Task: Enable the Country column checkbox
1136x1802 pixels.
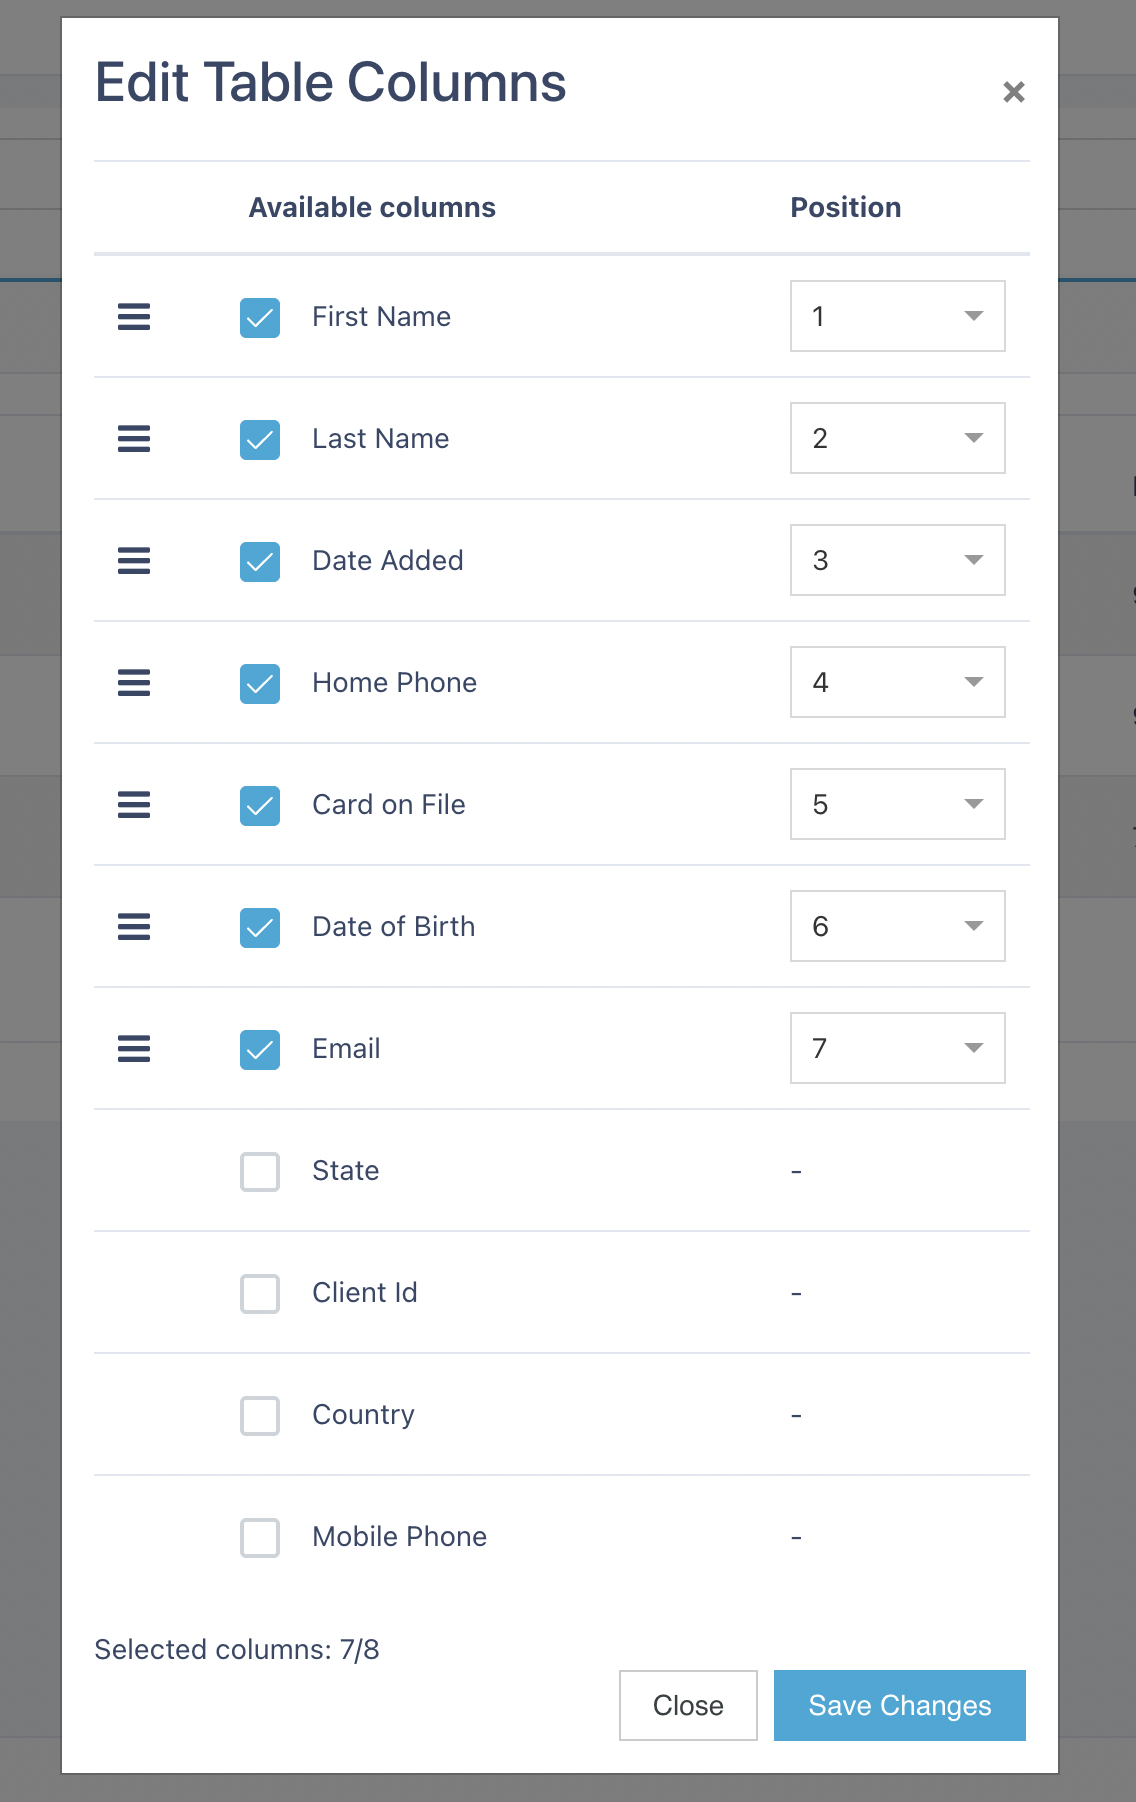Action: point(260,1416)
